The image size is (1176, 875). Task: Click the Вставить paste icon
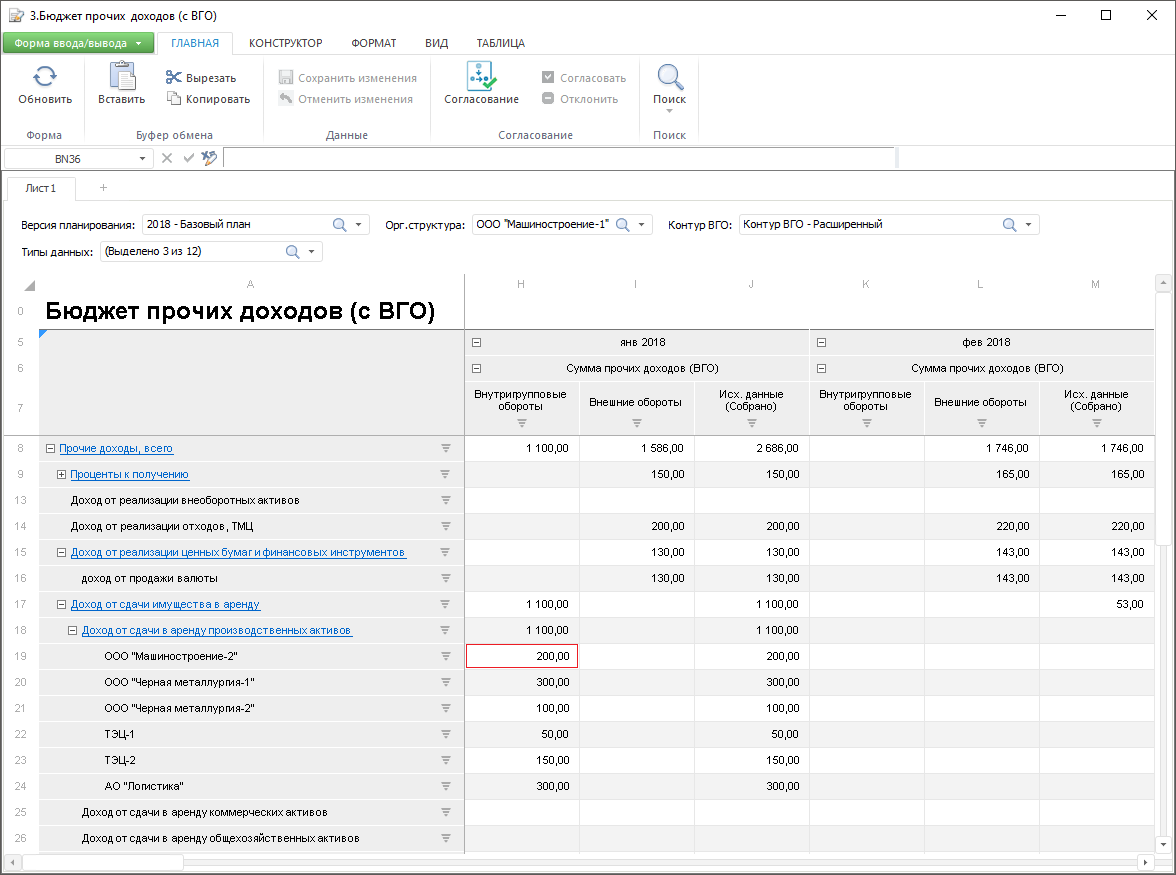(x=121, y=77)
